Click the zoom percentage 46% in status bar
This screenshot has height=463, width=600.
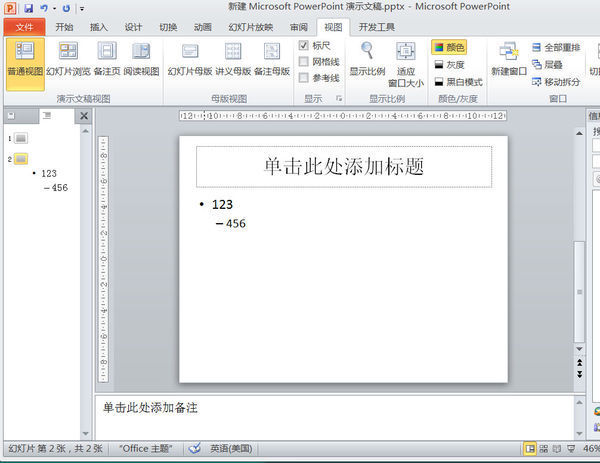pos(591,448)
